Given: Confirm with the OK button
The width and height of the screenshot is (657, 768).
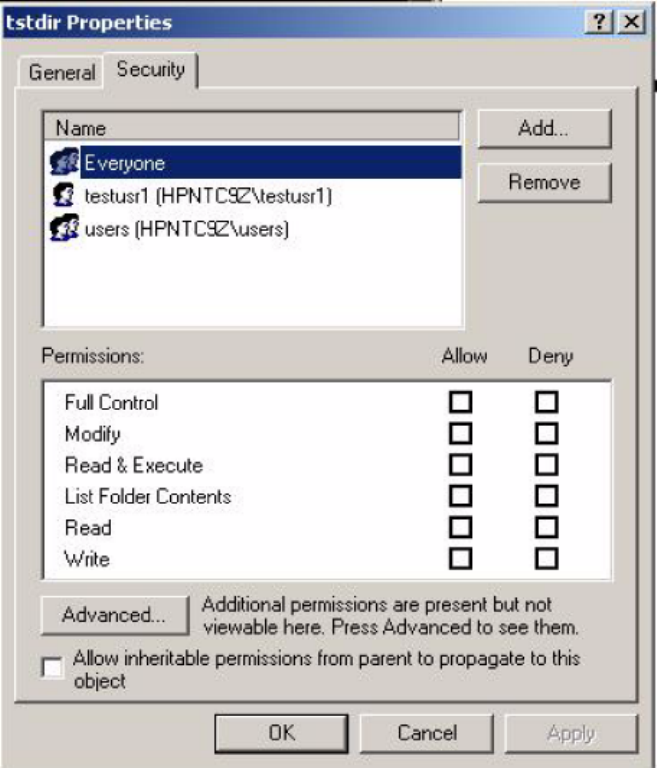Looking at the screenshot, I should point(281,733).
